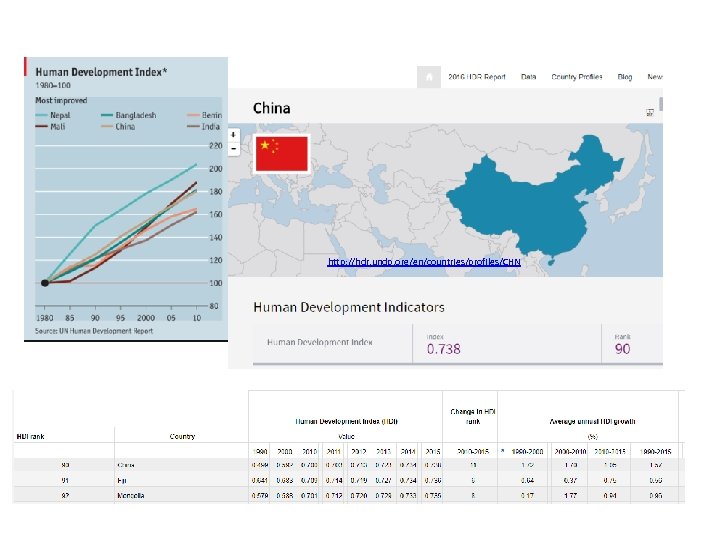
Task: Open the Country Profiles menu item
Action: pos(577,77)
